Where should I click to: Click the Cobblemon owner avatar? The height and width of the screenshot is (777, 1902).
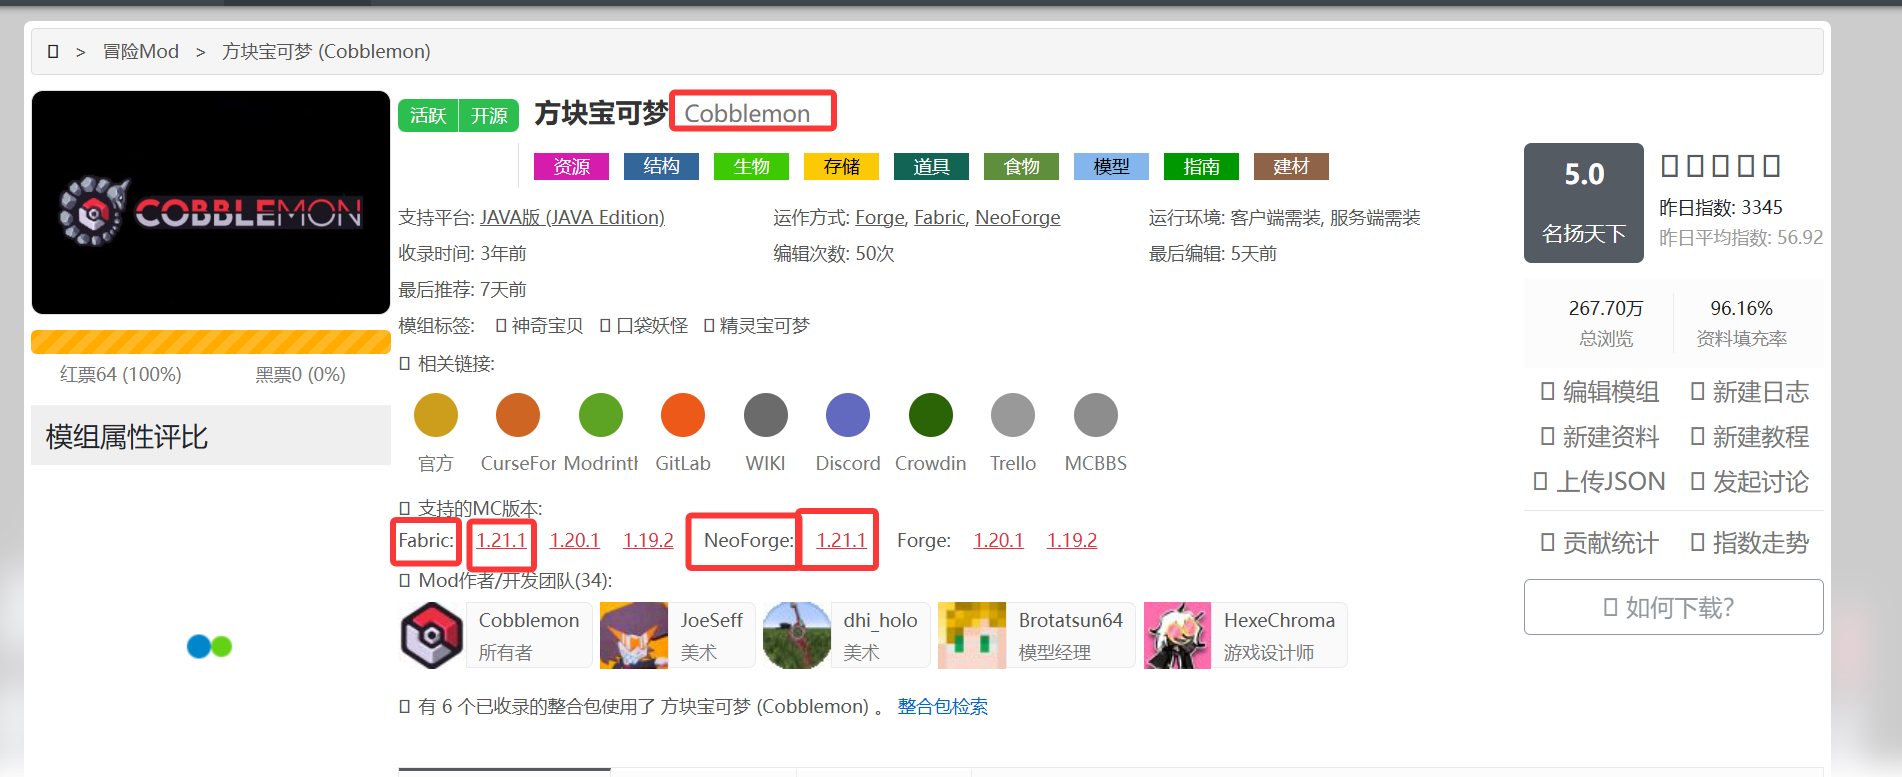click(x=432, y=635)
